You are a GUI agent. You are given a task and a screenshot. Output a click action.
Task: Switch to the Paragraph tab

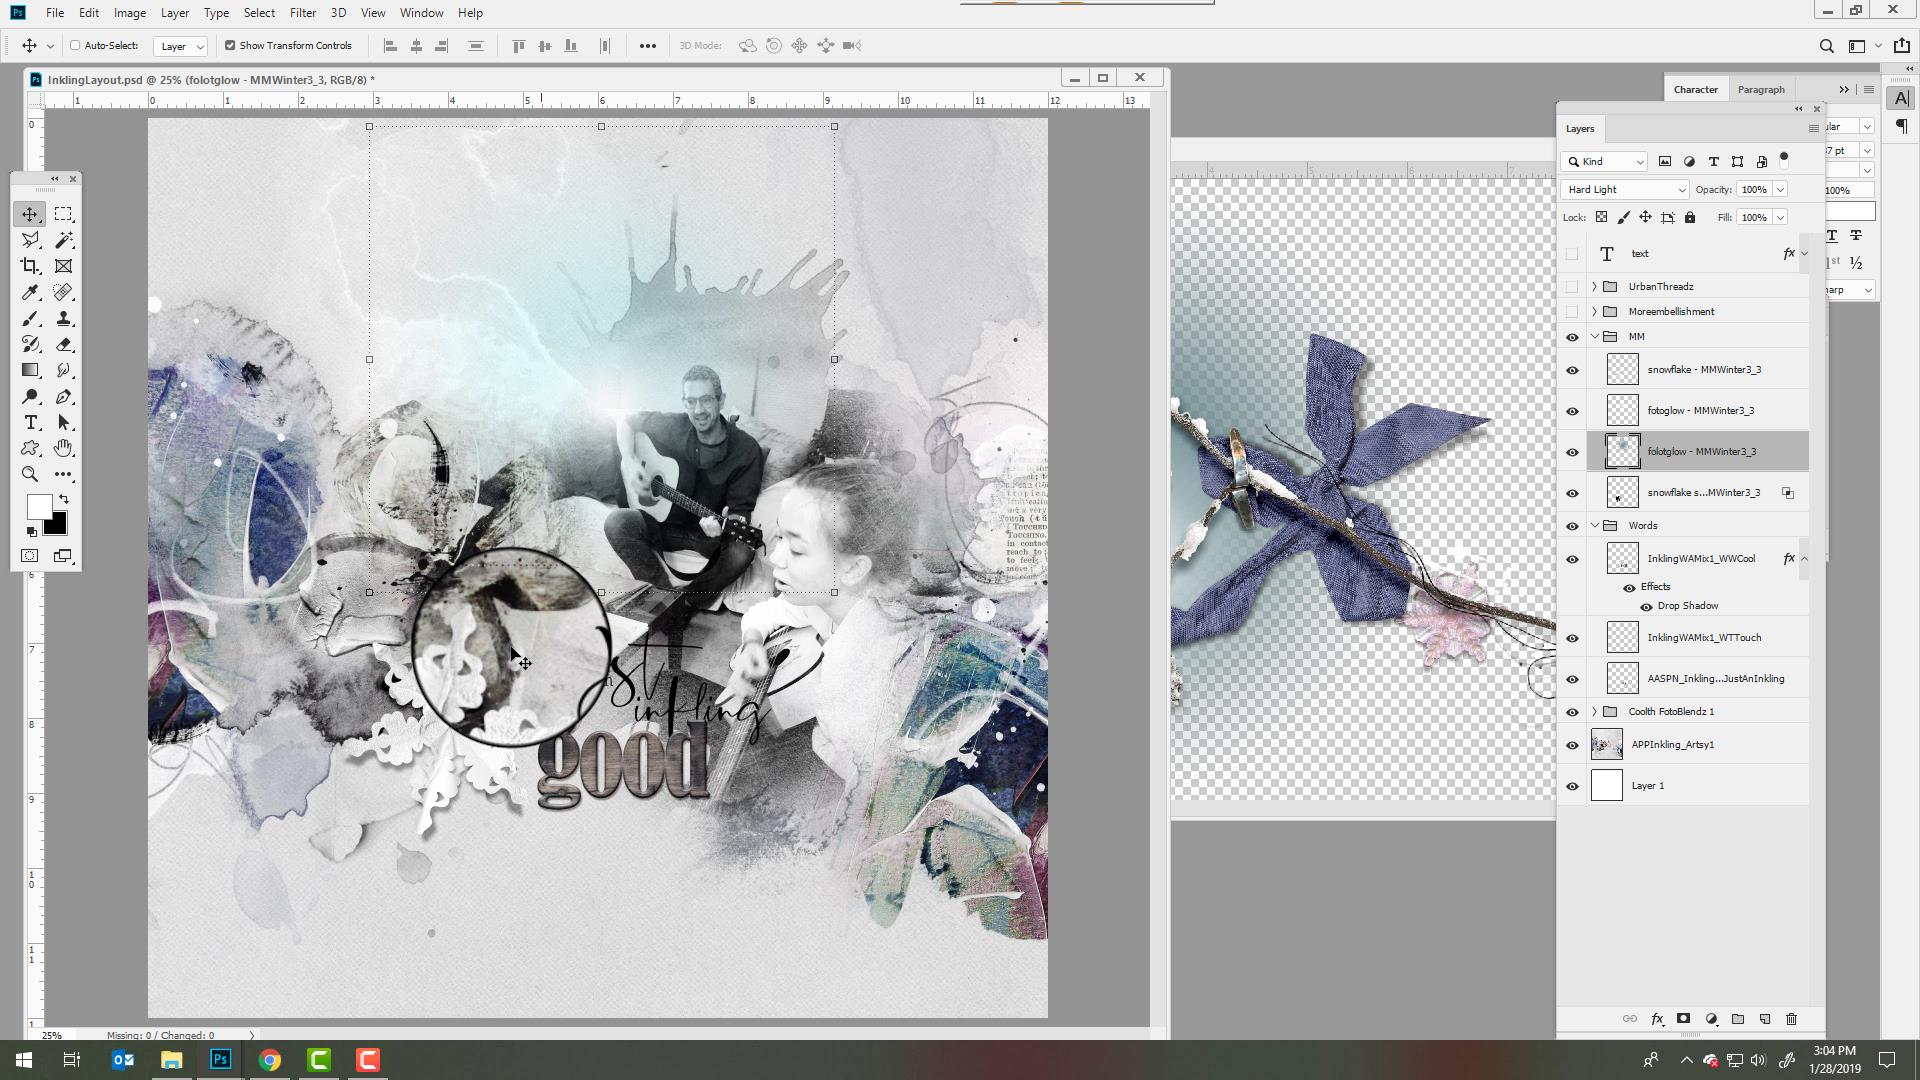coord(1761,89)
